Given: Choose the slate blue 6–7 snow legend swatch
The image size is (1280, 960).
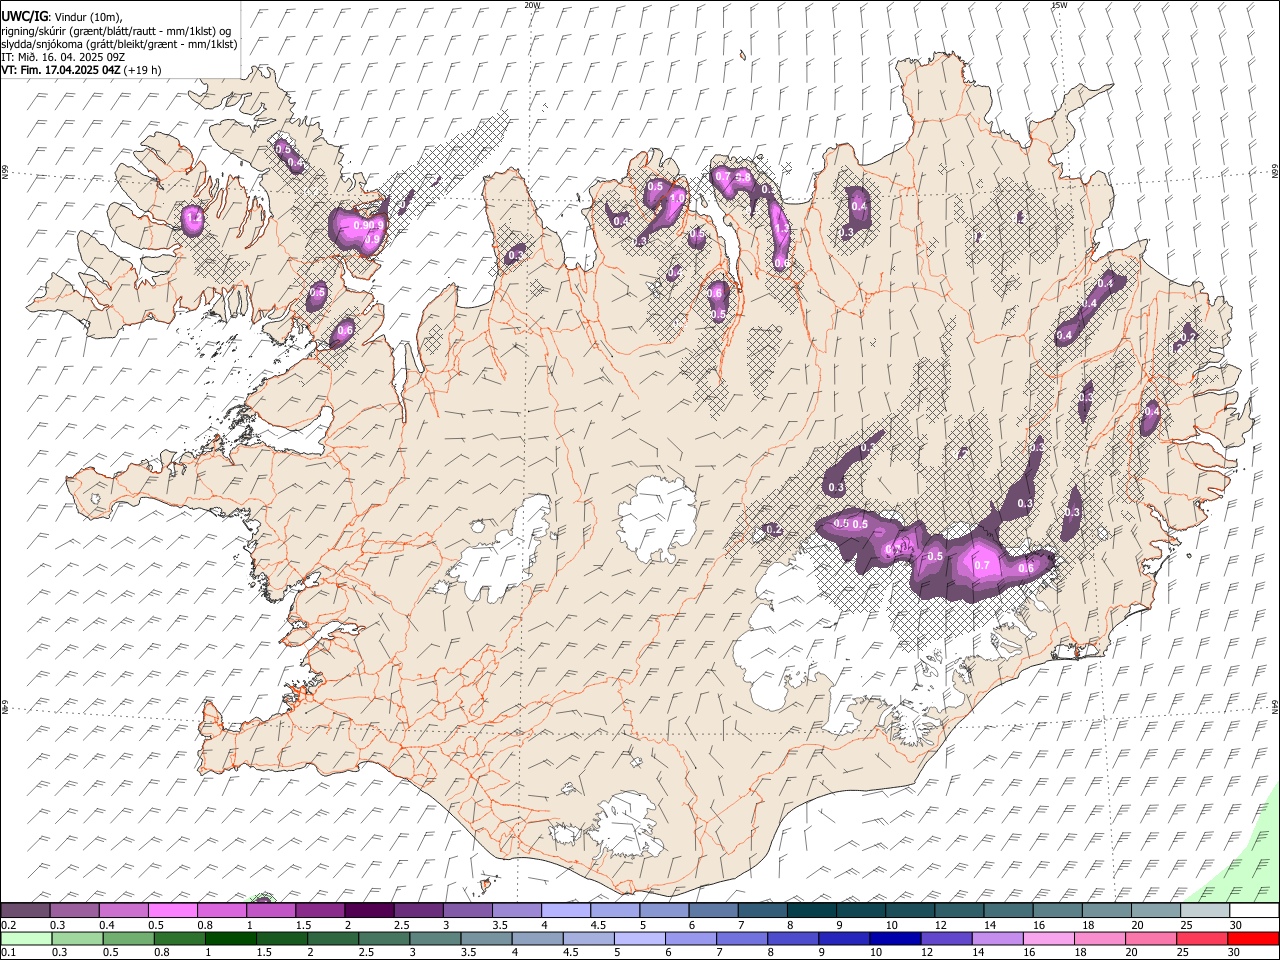Looking at the screenshot, I should (x=713, y=910).
